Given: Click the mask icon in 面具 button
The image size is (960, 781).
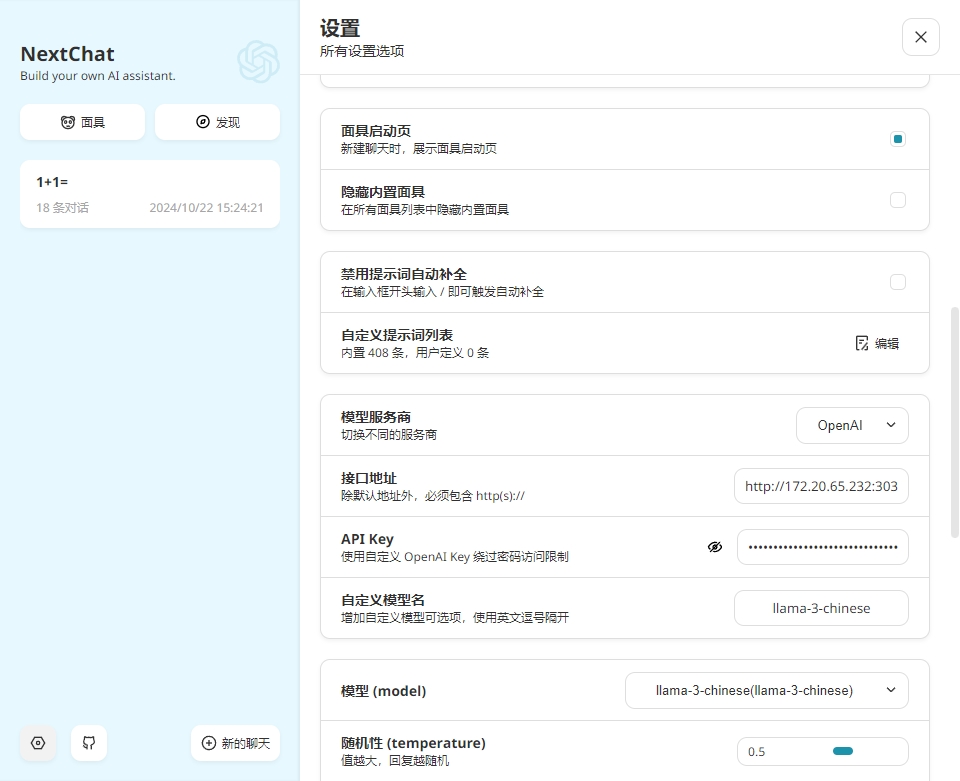Looking at the screenshot, I should [x=68, y=122].
